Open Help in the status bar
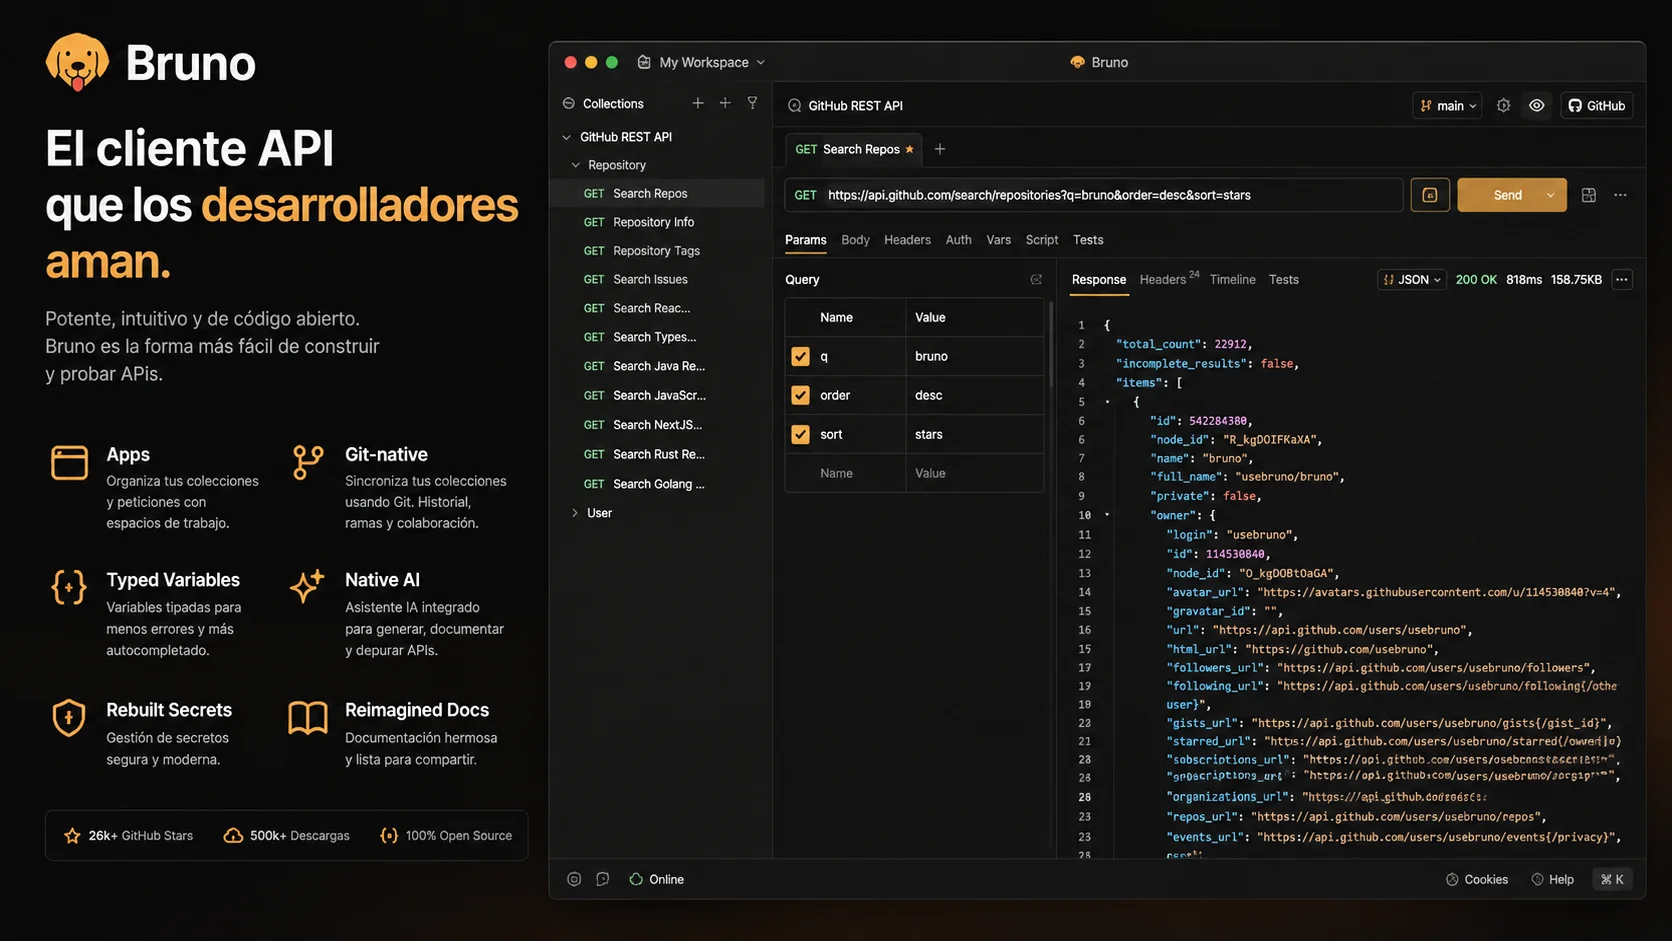 (x=1552, y=880)
